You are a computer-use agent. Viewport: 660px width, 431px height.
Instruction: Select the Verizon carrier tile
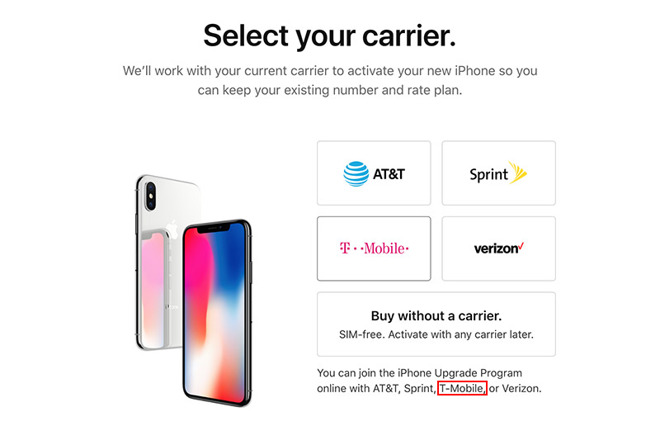click(x=499, y=248)
